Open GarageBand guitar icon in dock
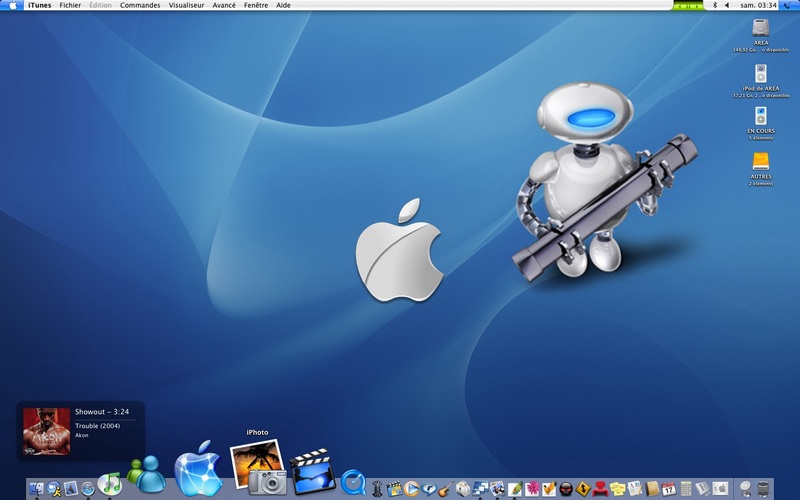Viewport: 800px width, 500px height. pyautogui.click(x=445, y=489)
